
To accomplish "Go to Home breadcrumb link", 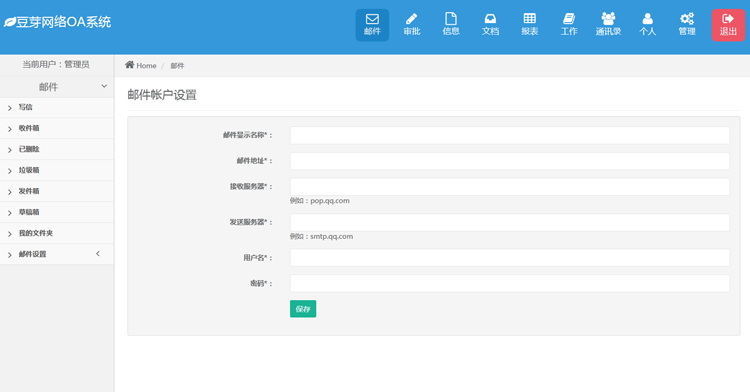I will tap(141, 65).
